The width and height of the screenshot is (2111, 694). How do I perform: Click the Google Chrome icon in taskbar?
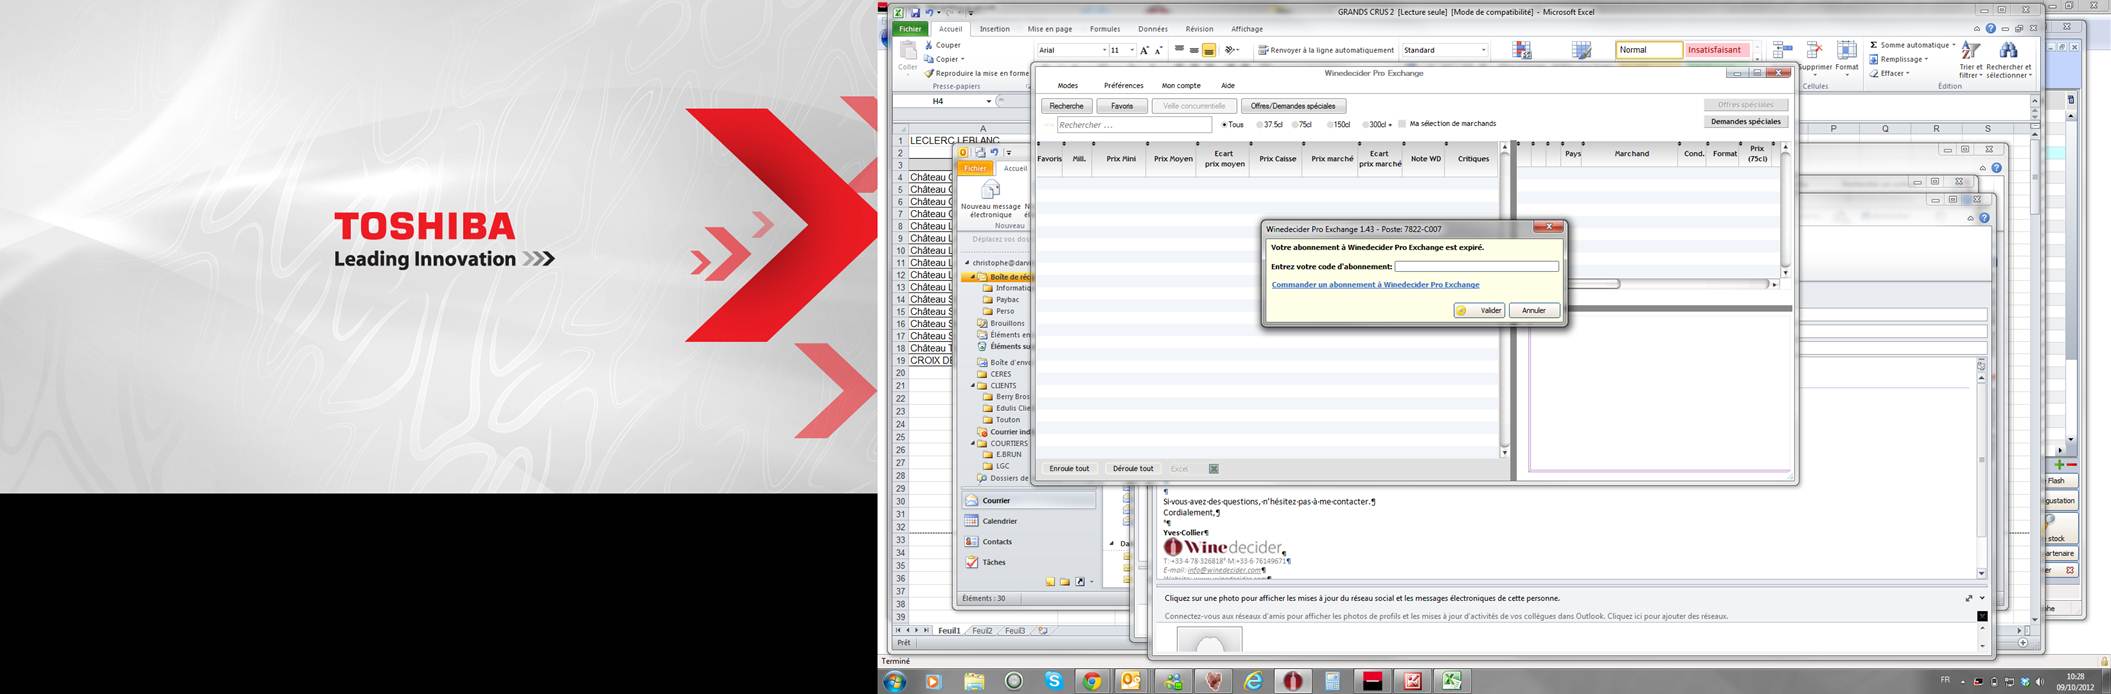click(x=1092, y=681)
